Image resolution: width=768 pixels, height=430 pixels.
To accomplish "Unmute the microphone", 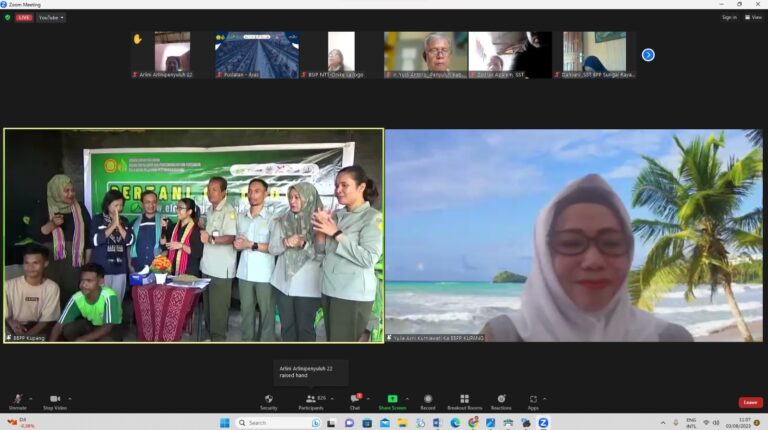I will coord(18,402).
